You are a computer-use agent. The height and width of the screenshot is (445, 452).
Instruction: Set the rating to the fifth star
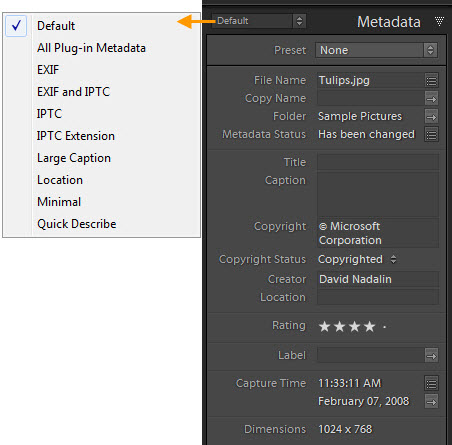click(x=384, y=327)
